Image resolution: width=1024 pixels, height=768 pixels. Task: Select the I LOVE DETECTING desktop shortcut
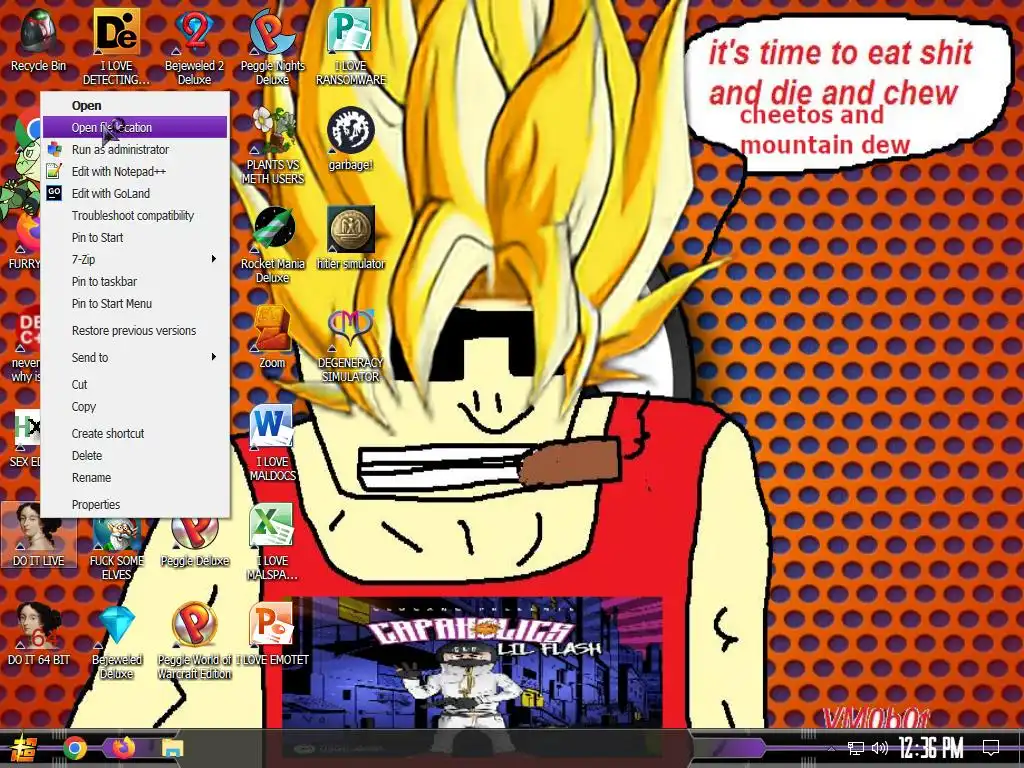[116, 46]
